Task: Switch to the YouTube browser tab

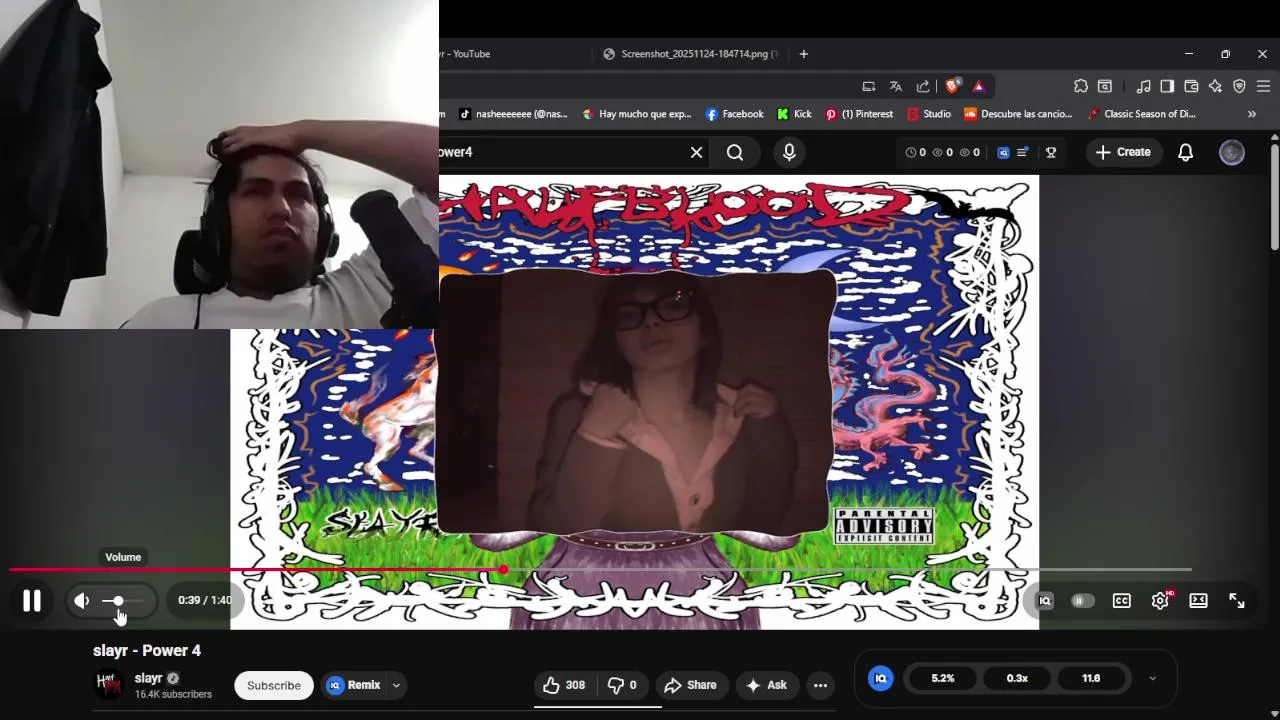Action: coord(515,54)
